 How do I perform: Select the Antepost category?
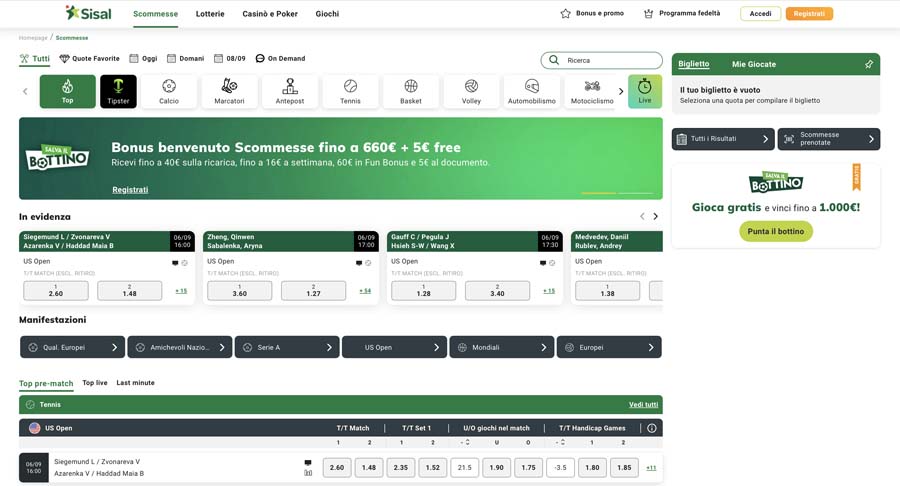point(290,91)
